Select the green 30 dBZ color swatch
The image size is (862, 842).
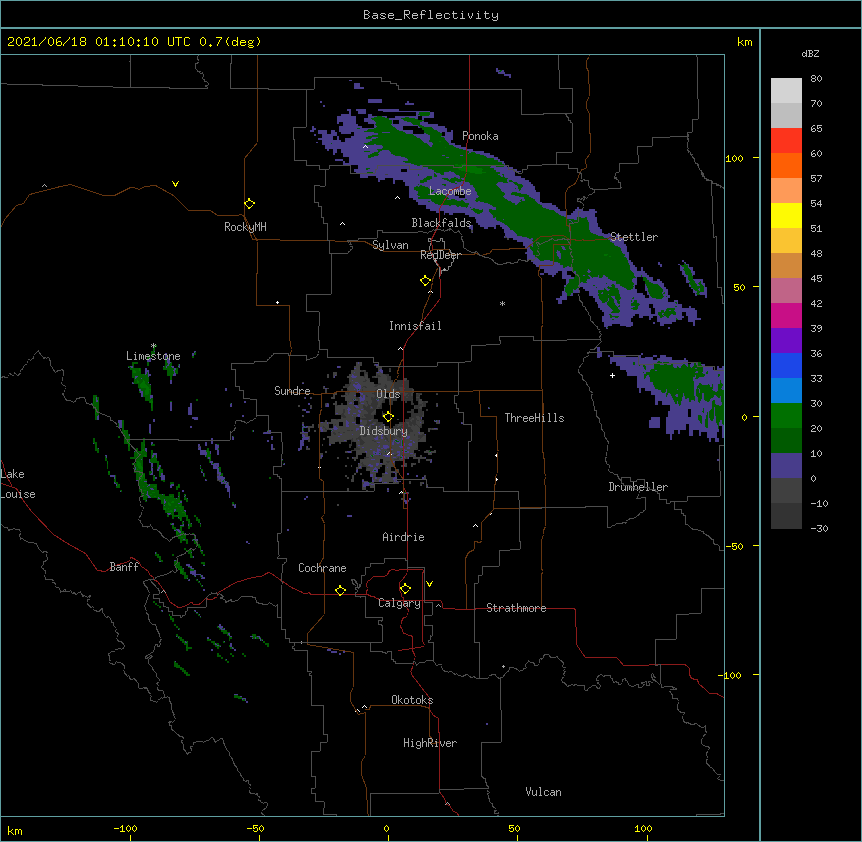tap(786, 416)
